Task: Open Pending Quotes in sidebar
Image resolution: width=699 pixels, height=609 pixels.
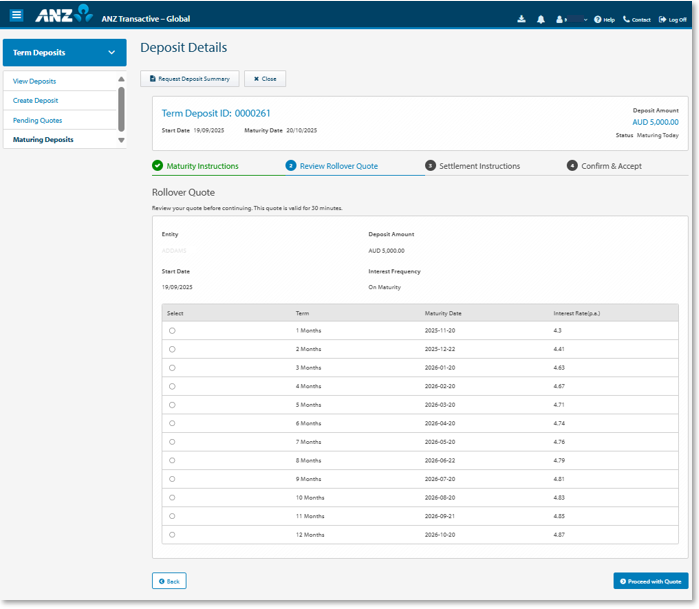Action: tap(38, 121)
